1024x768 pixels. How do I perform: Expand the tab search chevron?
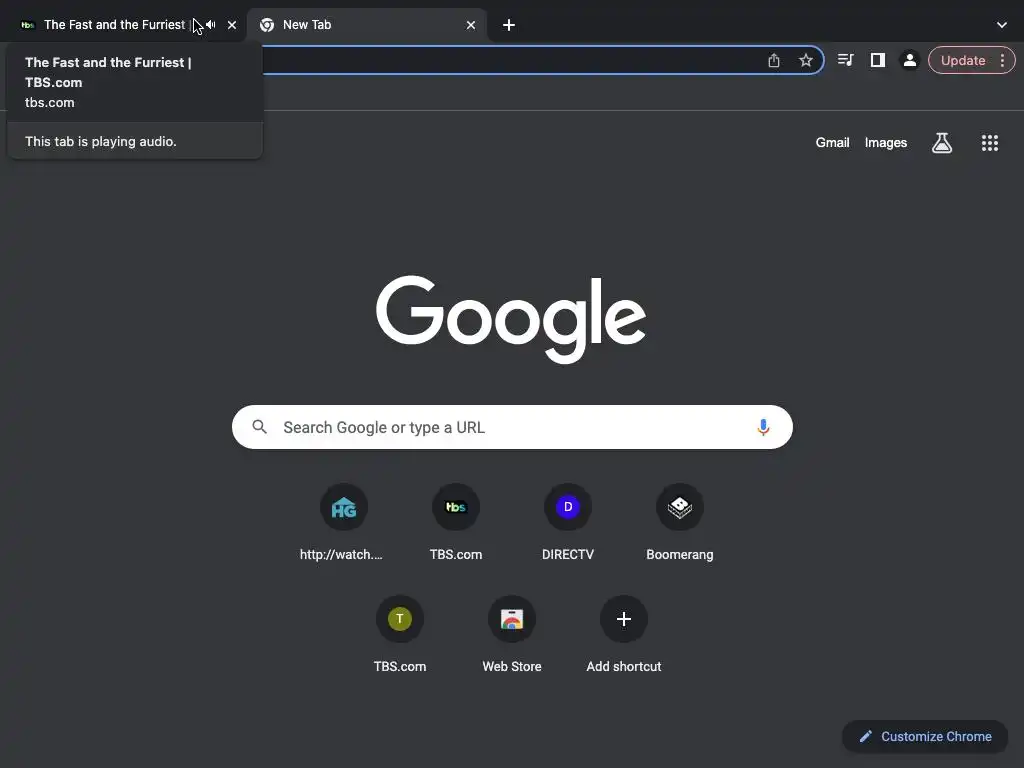[1002, 25]
